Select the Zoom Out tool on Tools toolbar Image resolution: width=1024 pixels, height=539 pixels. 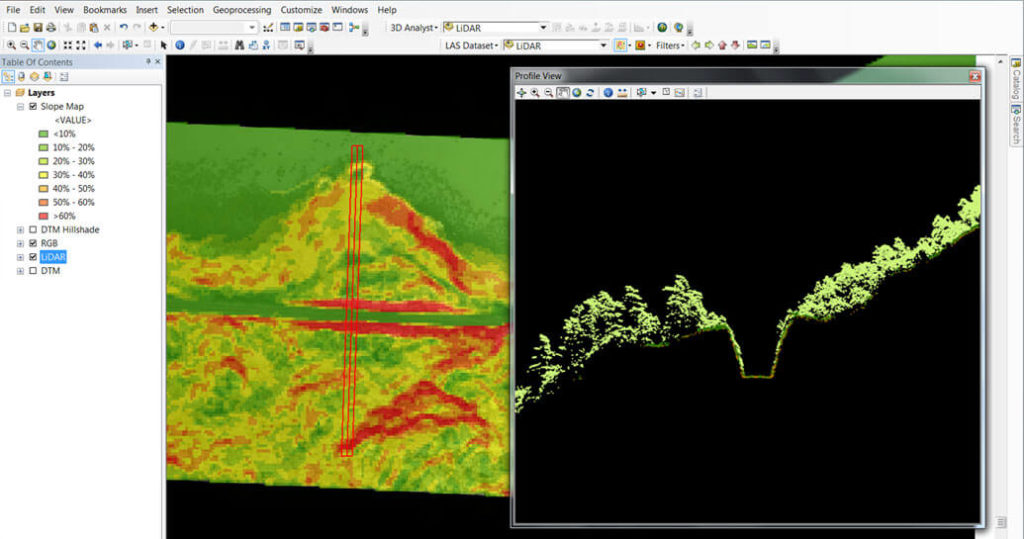24,45
